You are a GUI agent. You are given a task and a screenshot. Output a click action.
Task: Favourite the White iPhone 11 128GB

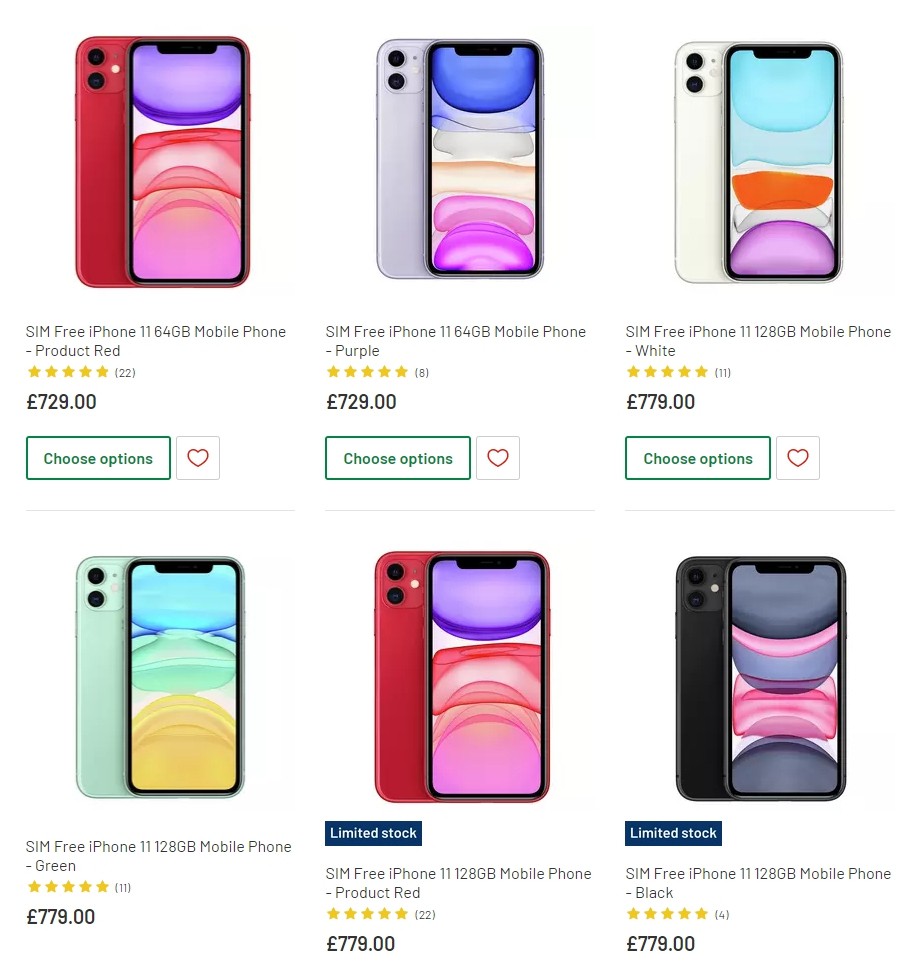[x=797, y=458]
